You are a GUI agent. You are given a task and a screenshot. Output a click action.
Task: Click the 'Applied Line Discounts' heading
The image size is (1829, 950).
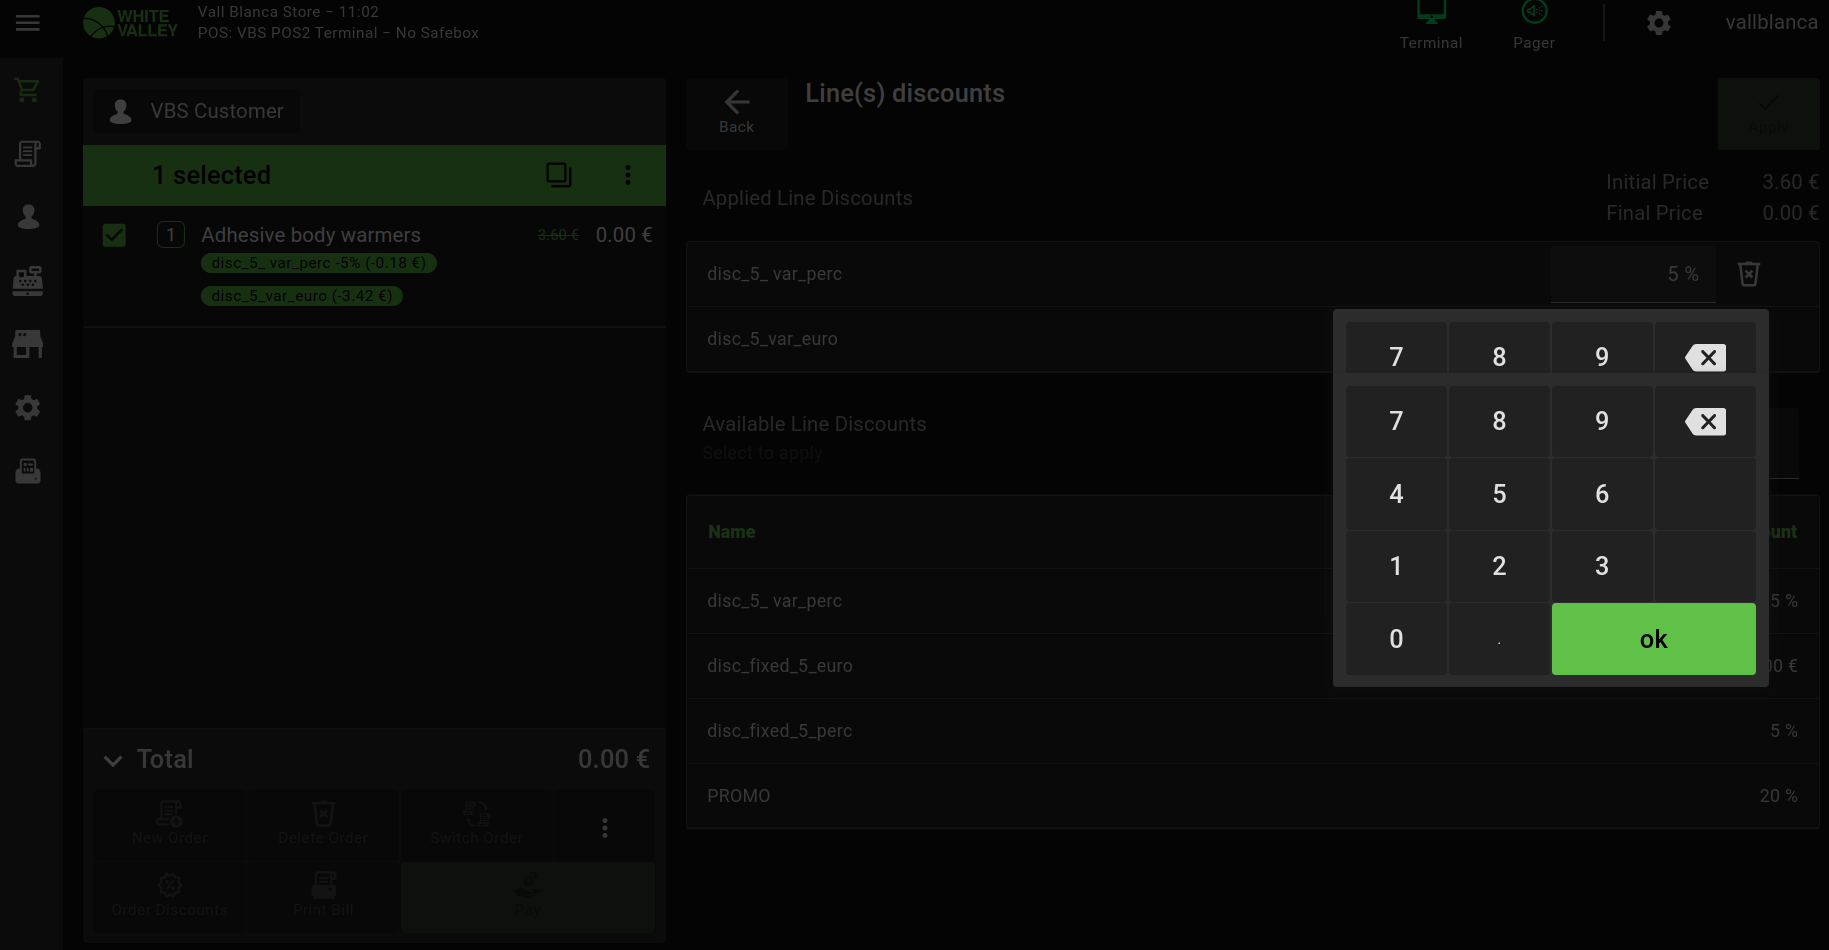pyautogui.click(x=807, y=198)
